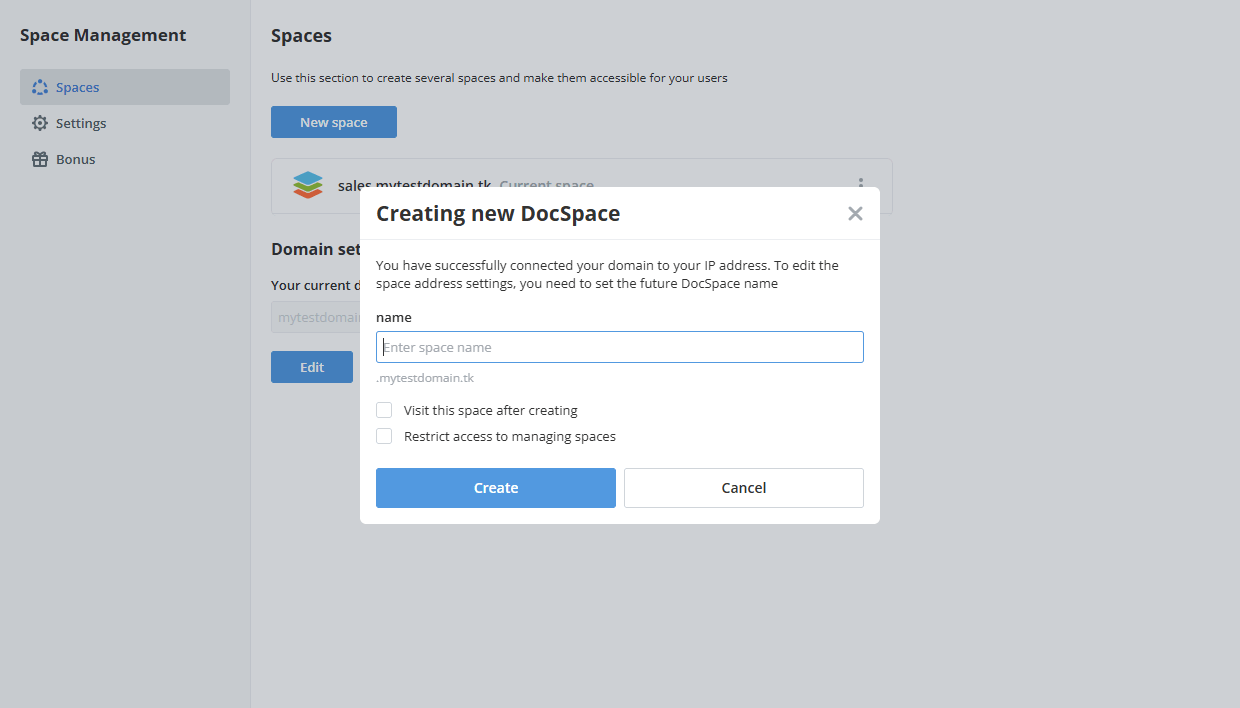Screen dimensions: 1240x708
Task: Enable "Visit this space after creating"
Action: coord(384,410)
